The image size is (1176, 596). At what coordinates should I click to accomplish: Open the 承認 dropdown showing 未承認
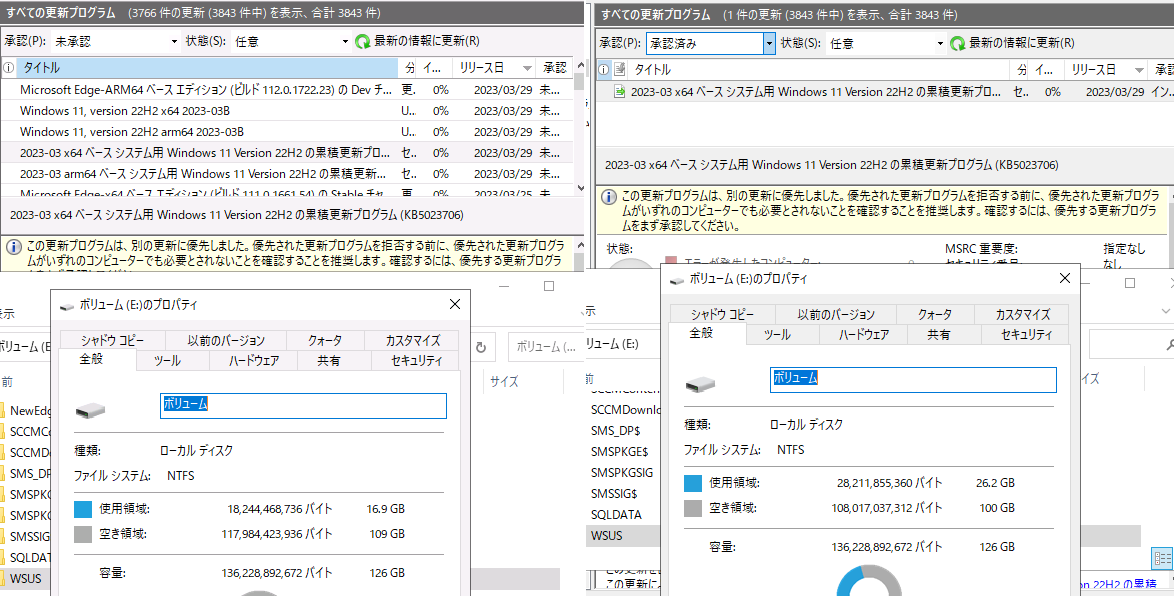point(116,42)
